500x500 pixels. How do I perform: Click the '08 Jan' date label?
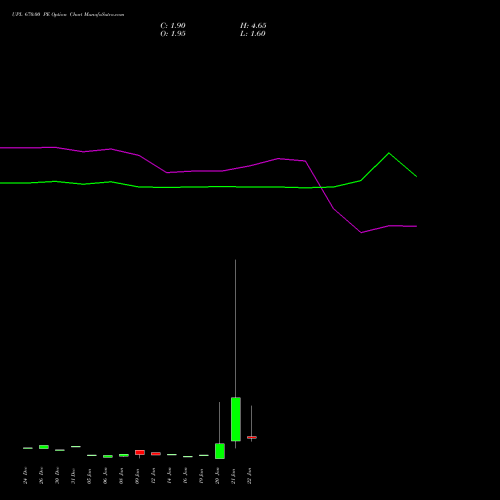[x=122, y=476]
